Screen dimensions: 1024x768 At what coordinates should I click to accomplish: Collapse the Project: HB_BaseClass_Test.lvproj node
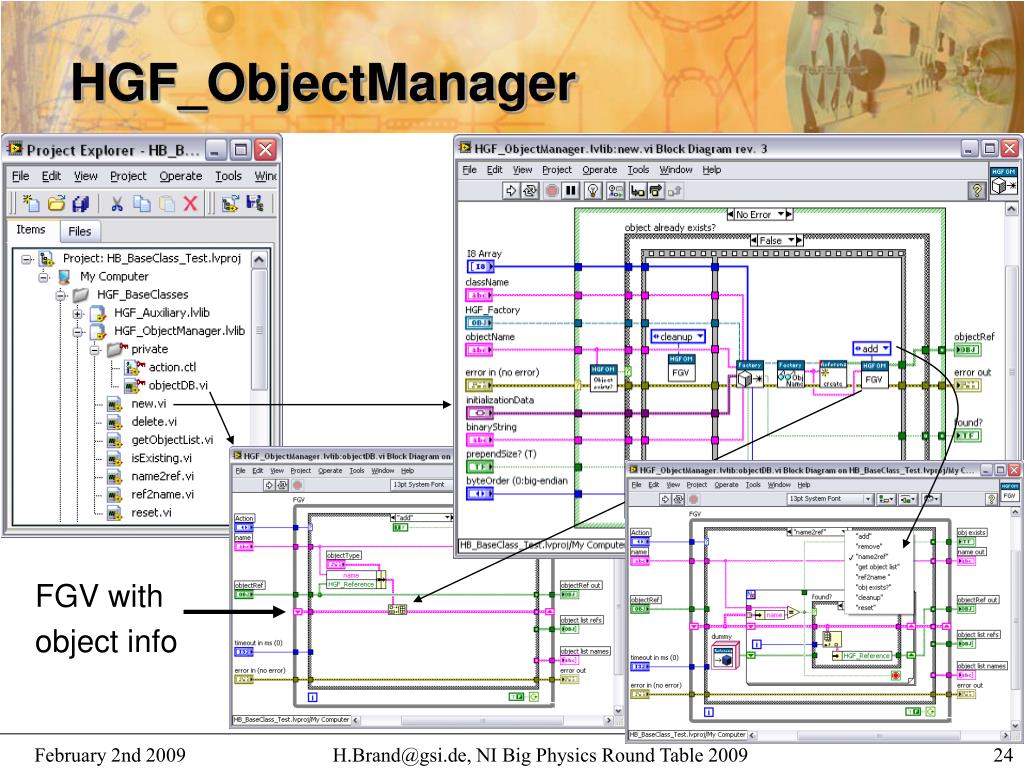26,259
